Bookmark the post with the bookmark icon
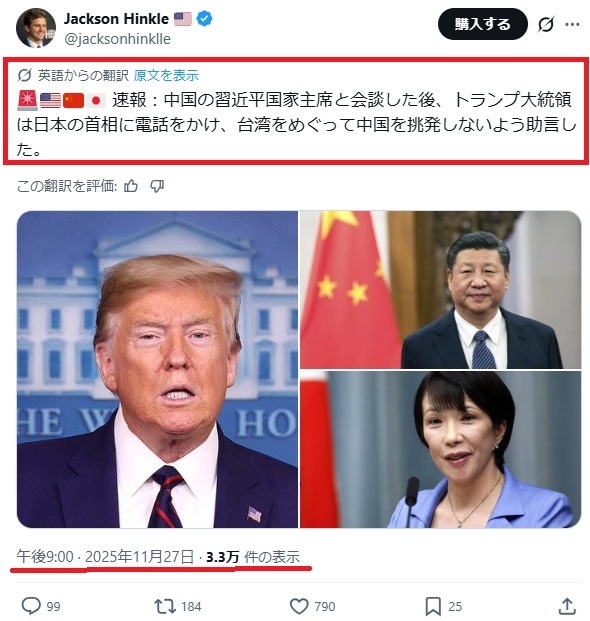Screen dimensions: 590x621 433,606
